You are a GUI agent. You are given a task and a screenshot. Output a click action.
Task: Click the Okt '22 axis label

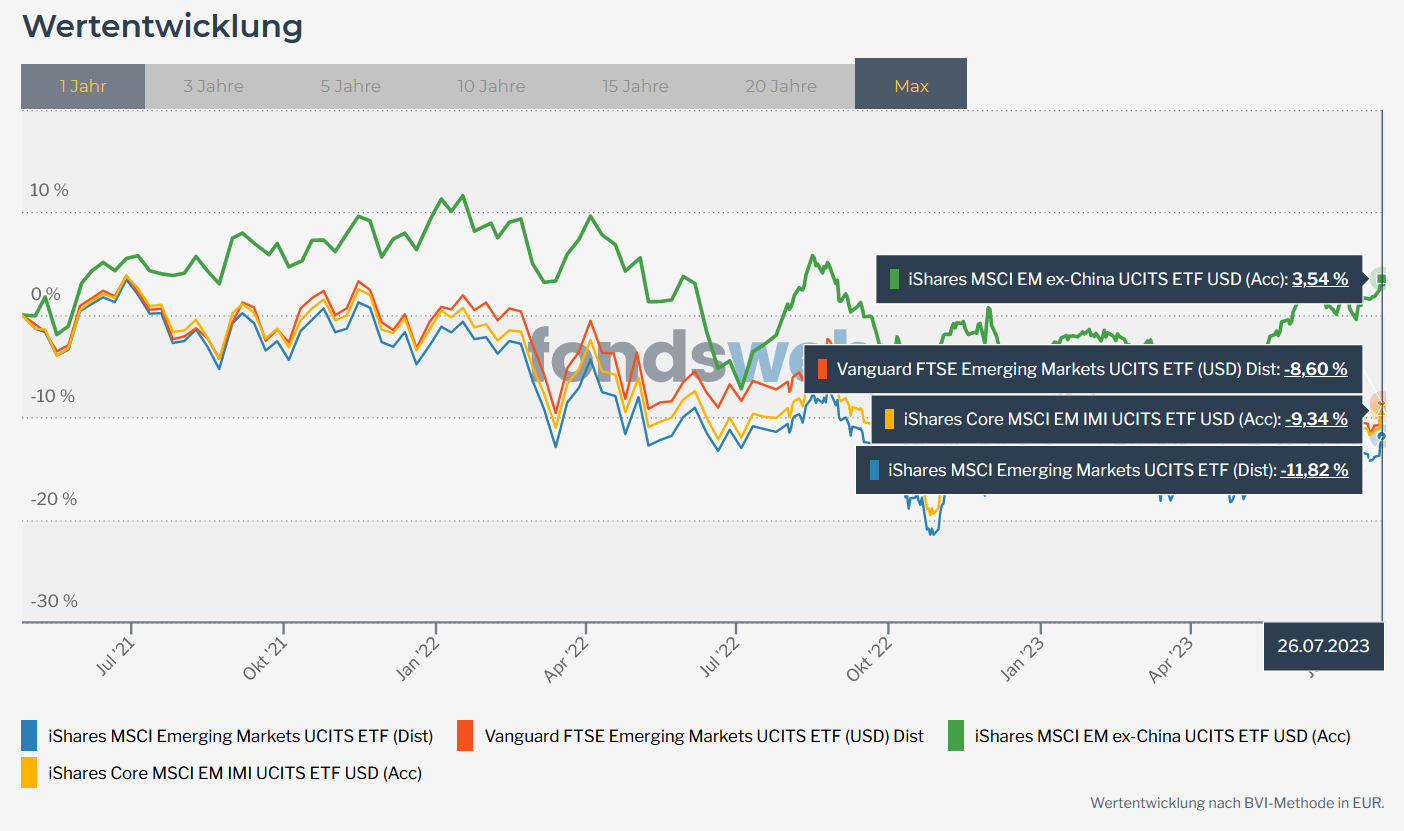870,662
